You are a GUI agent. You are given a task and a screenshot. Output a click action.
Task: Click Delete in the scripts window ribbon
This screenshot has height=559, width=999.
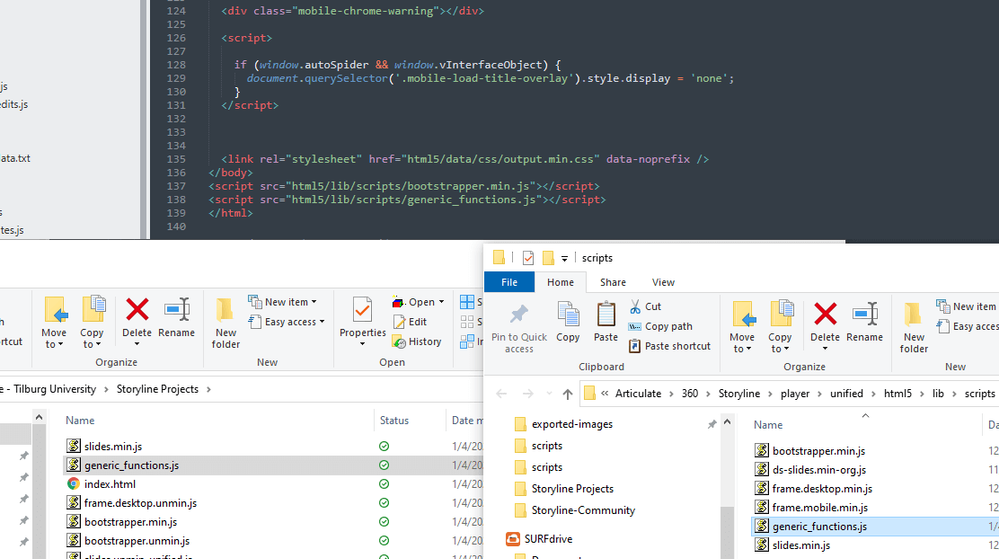(824, 324)
